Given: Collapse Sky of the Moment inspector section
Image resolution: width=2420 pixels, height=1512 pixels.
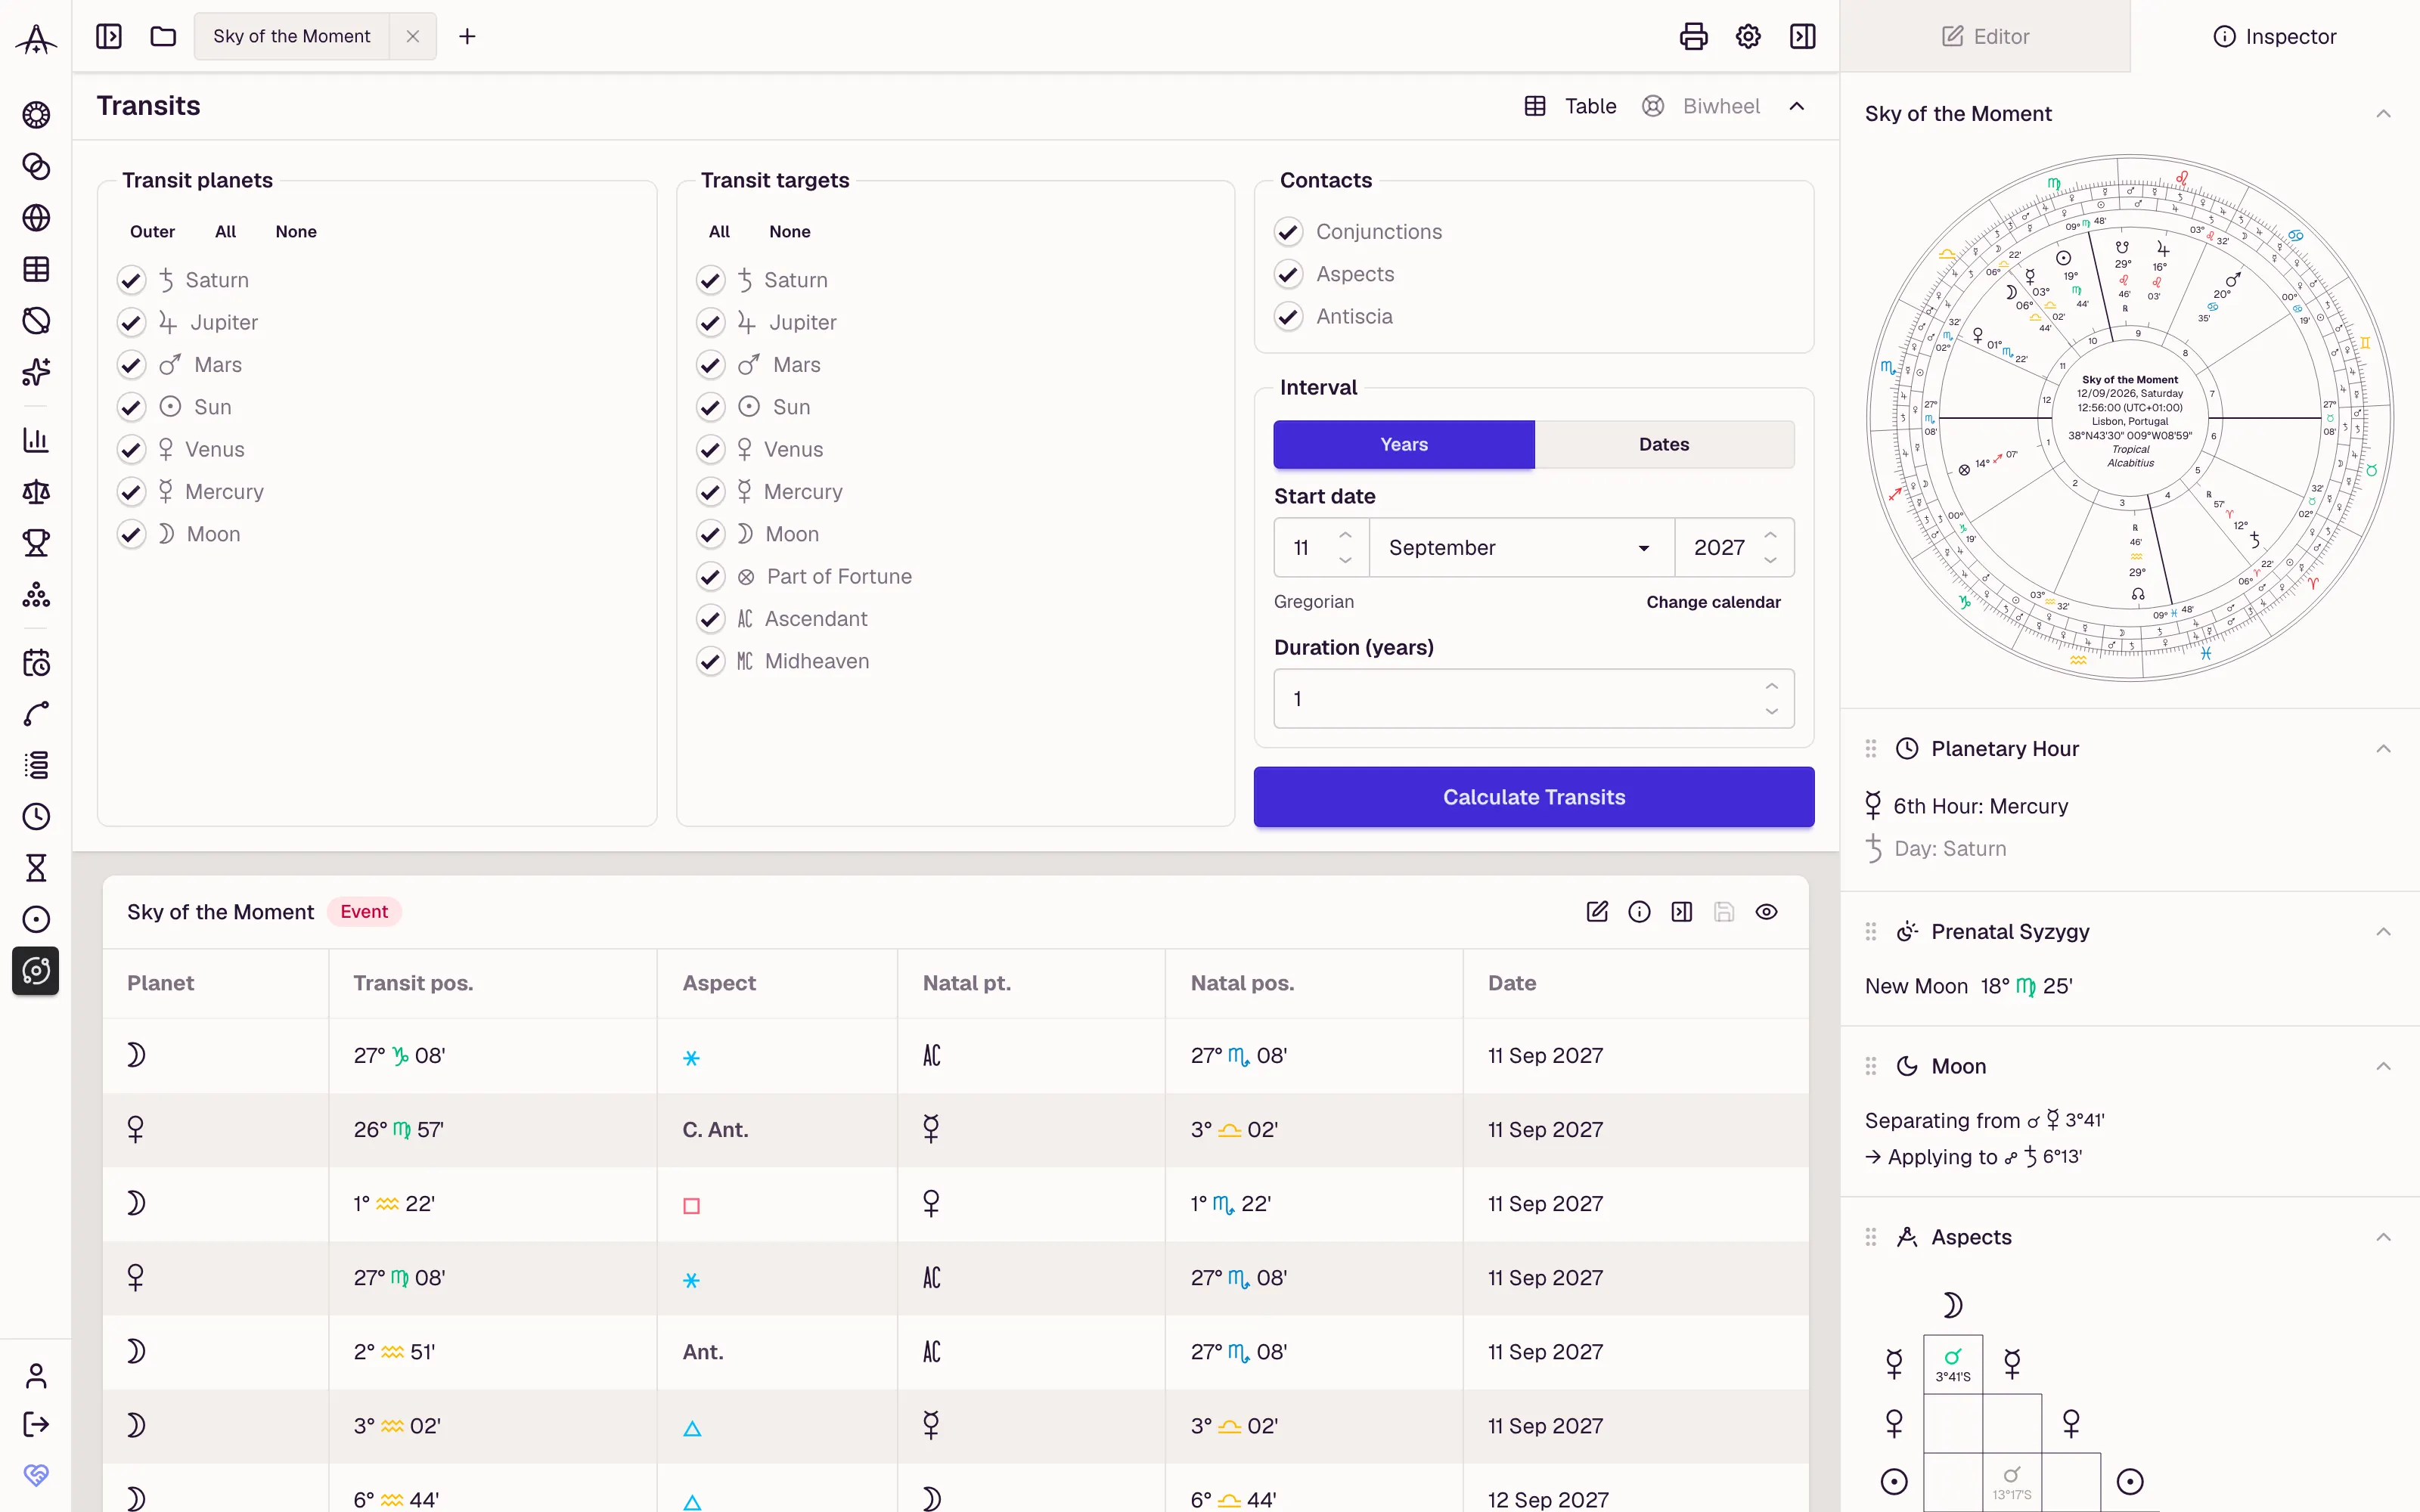Looking at the screenshot, I should point(2384,114).
